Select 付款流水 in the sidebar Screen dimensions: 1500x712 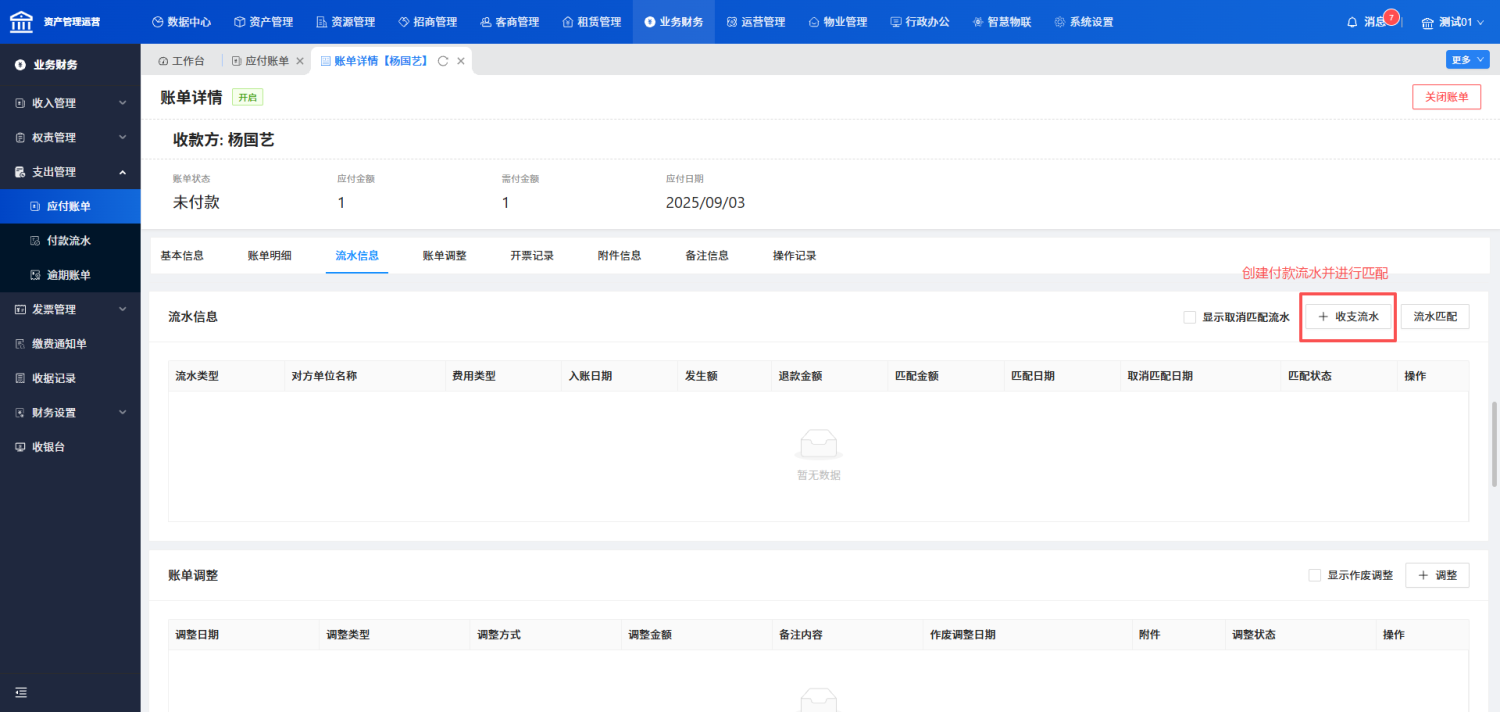tap(70, 240)
